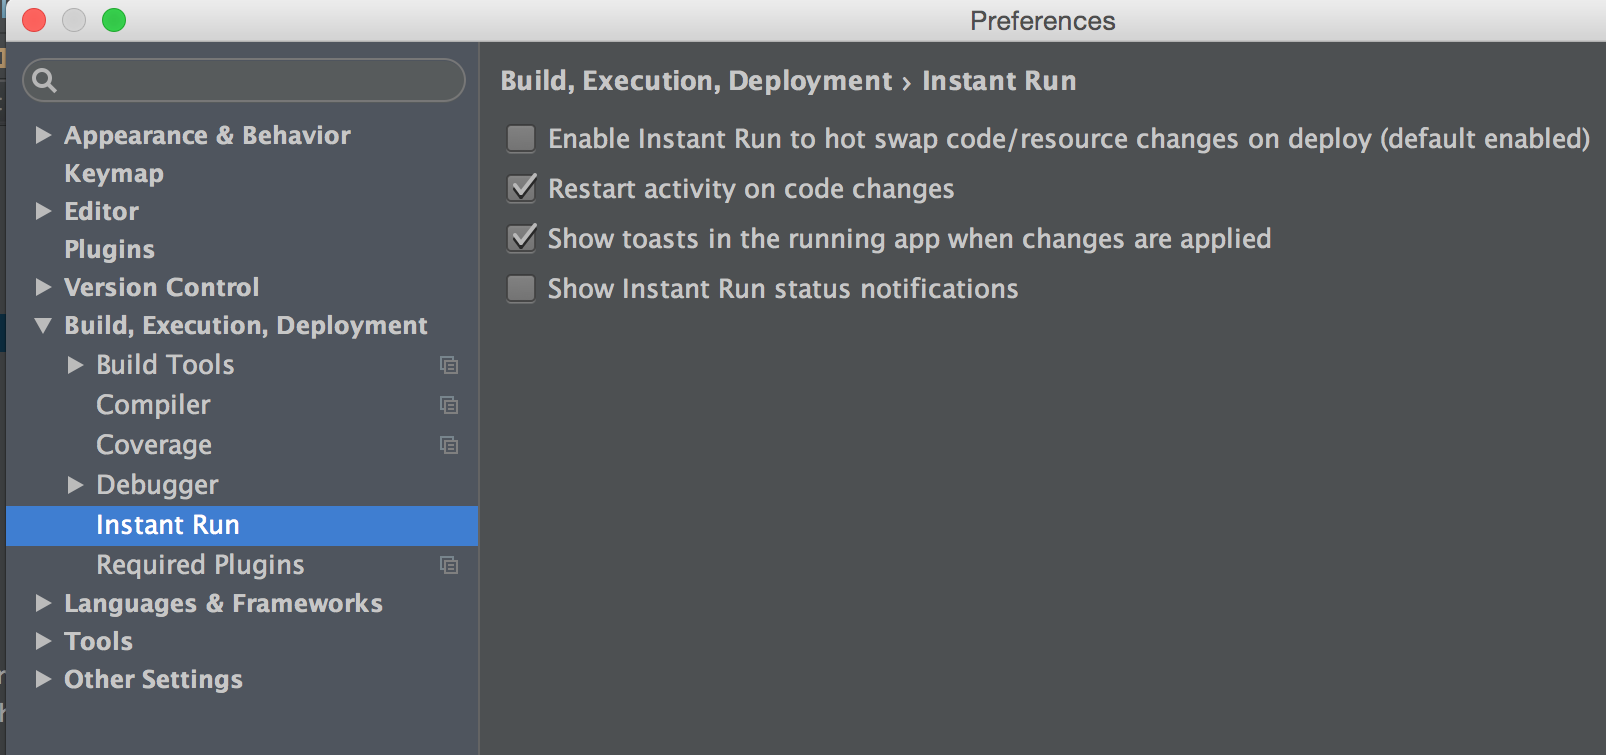Collapse Build, Execution, Deployment arrow
The image size is (1606, 755).
coord(43,325)
